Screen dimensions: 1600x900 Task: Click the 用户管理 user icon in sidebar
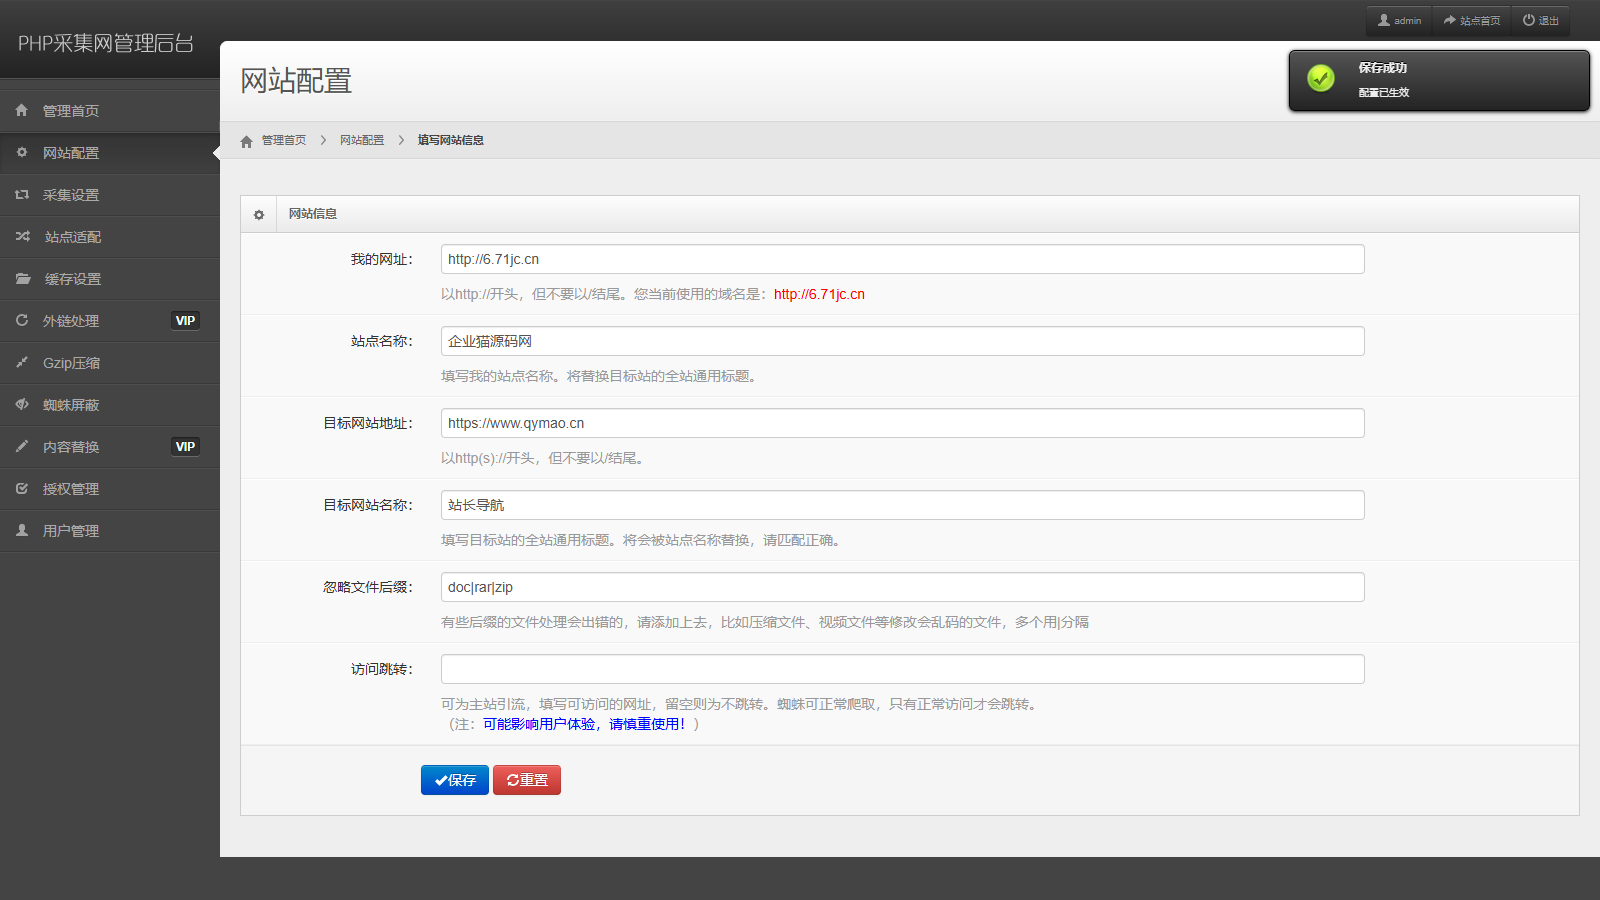[22, 531]
